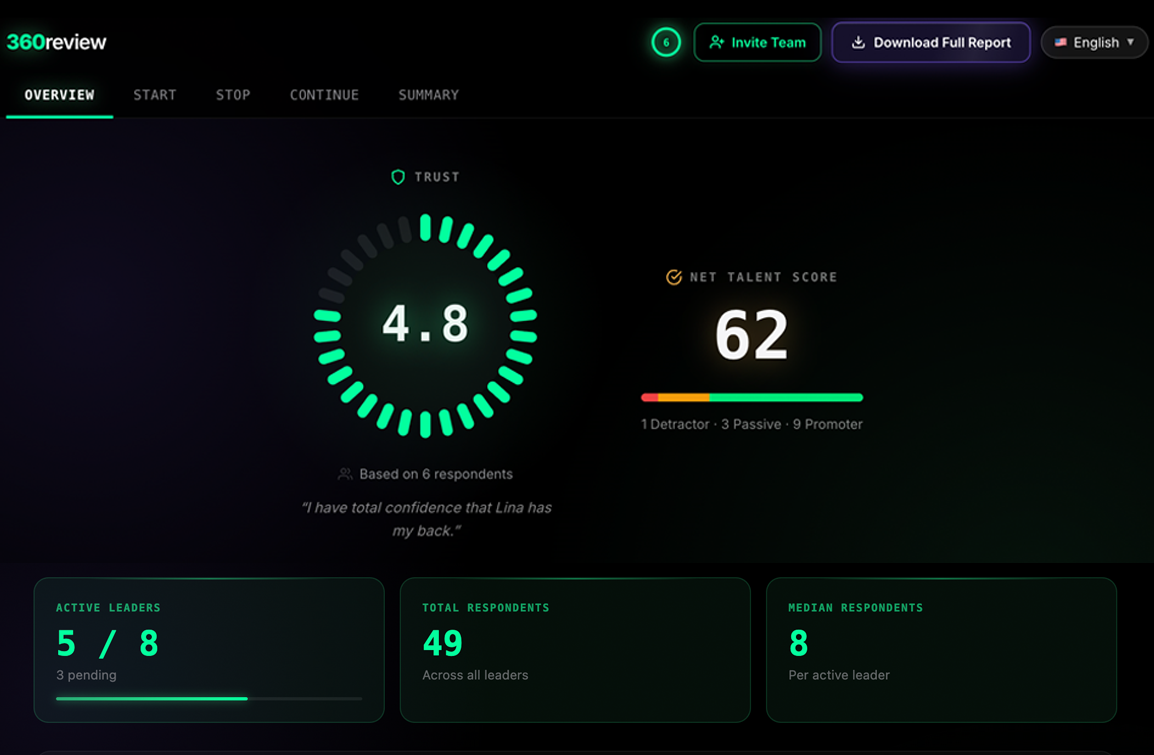
Task: Select the Overview tab
Action: pyautogui.click(x=60, y=95)
